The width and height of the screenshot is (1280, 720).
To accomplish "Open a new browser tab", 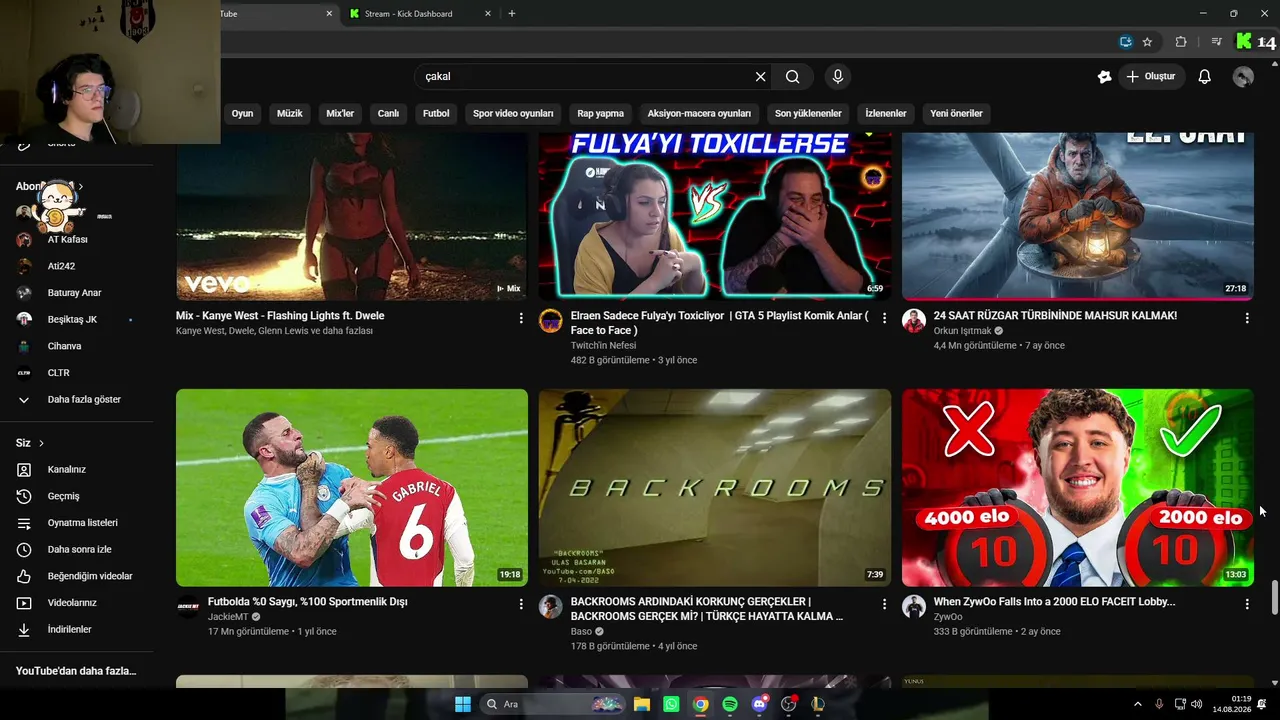I will pyautogui.click(x=512, y=14).
